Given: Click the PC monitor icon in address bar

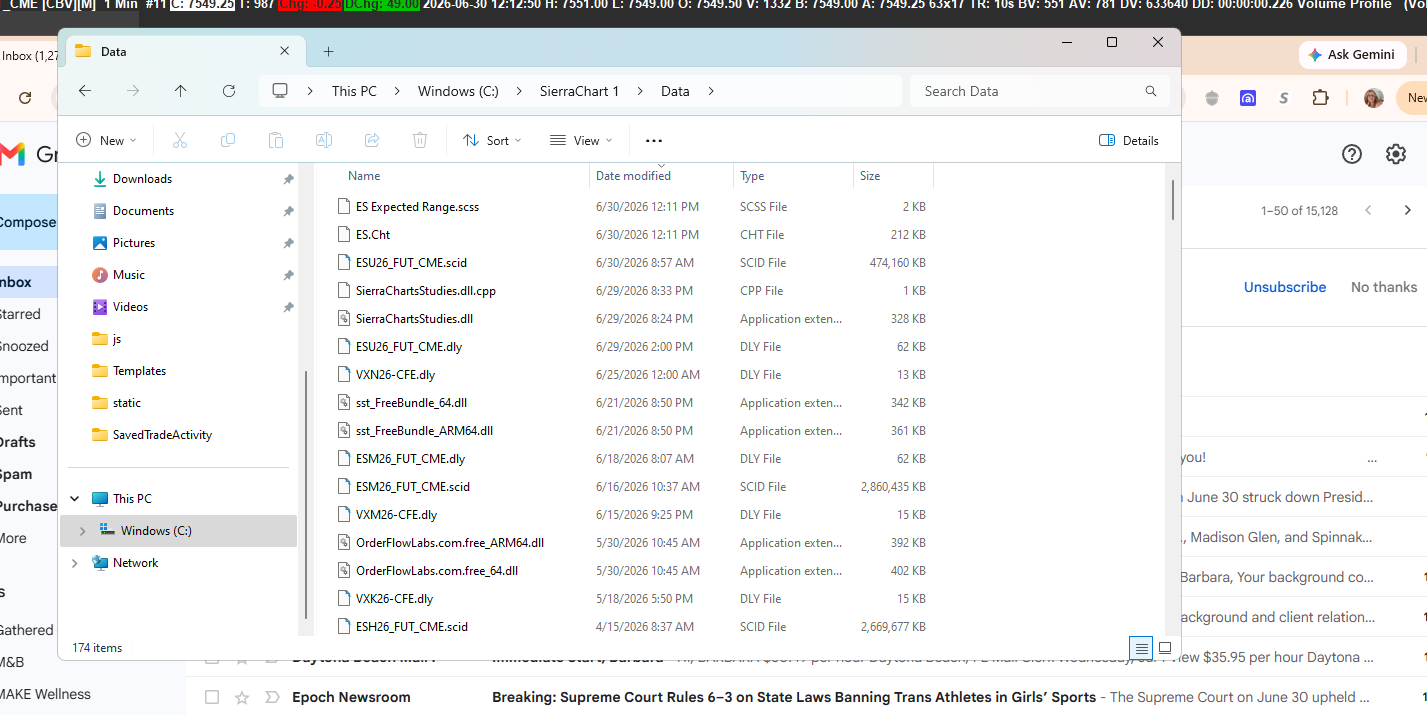Looking at the screenshot, I should [x=280, y=91].
